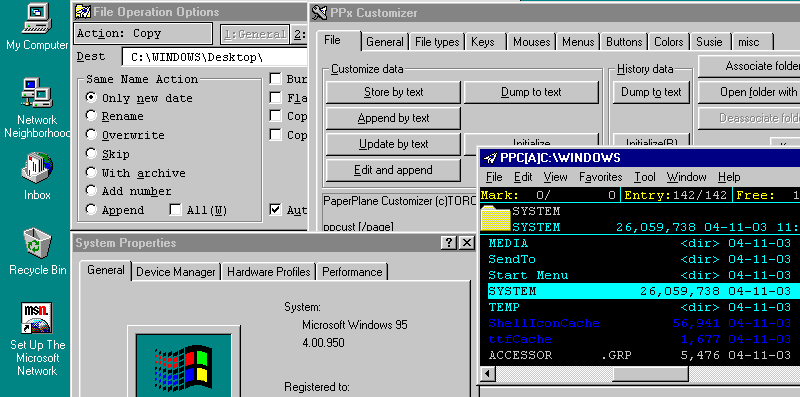Open the Tool menu in PPC
The width and height of the screenshot is (800, 397).
pyautogui.click(x=645, y=177)
